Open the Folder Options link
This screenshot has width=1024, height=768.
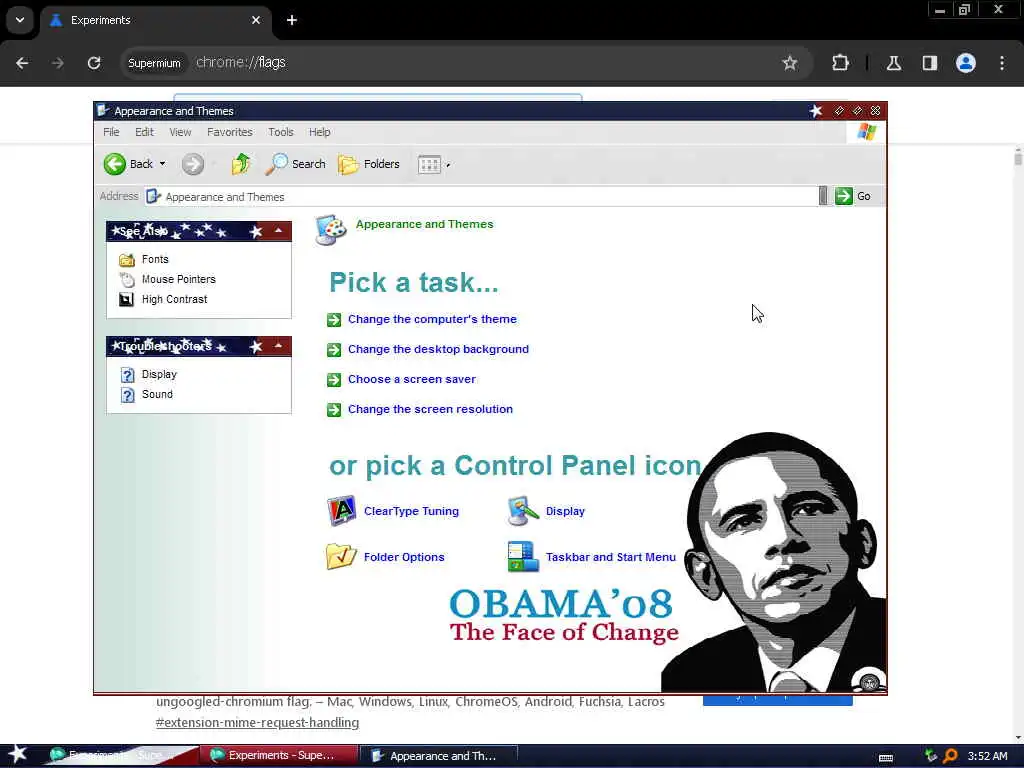coord(404,557)
